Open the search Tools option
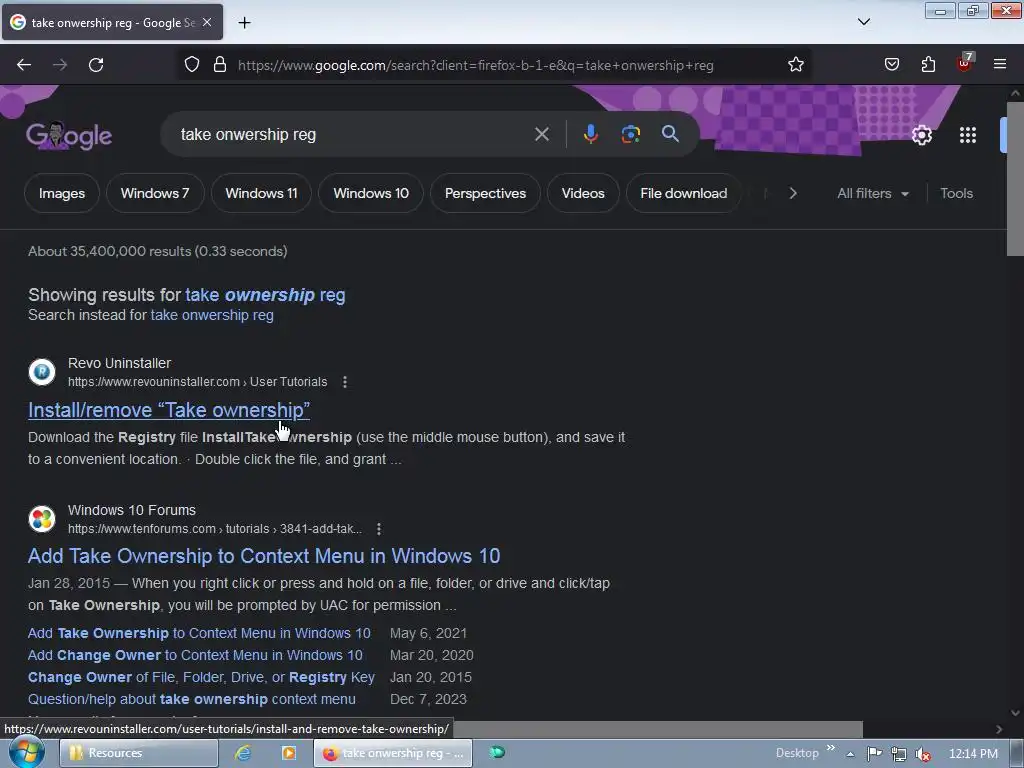 956,193
